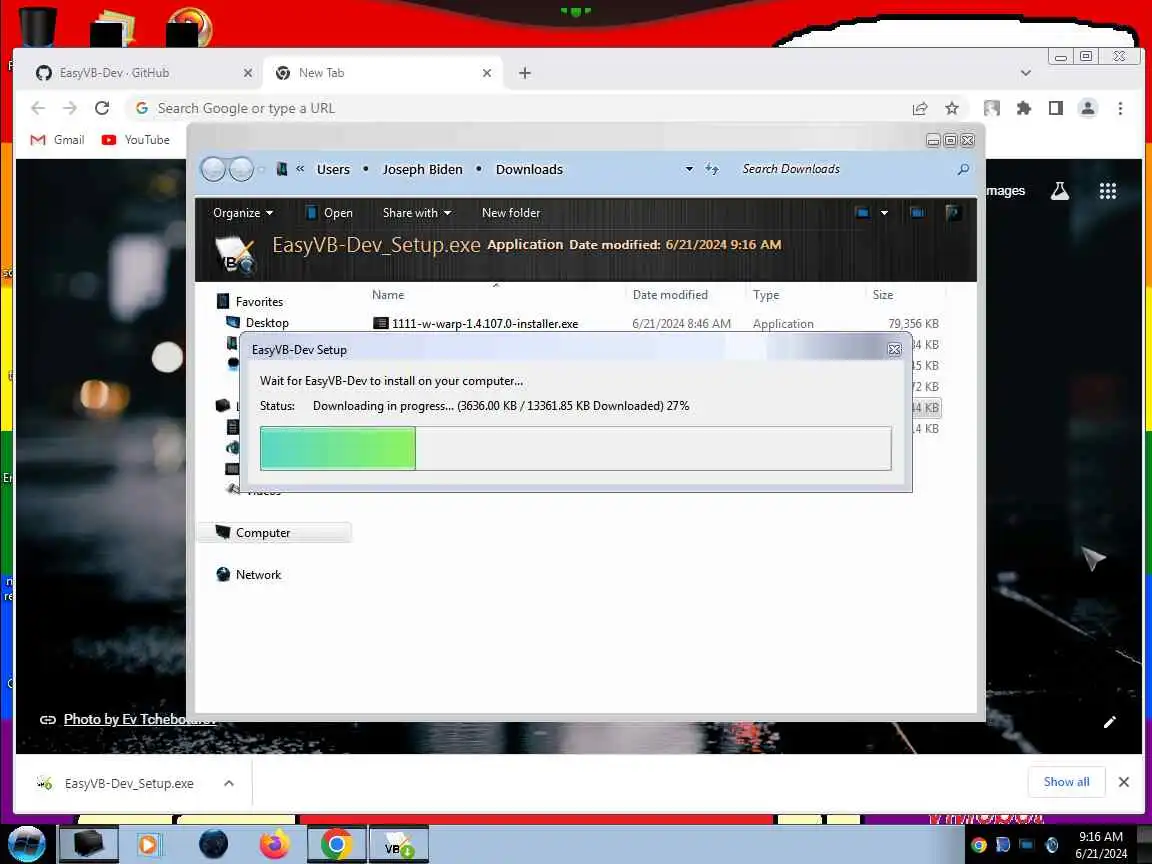Expand the Share with dropdown

417,213
